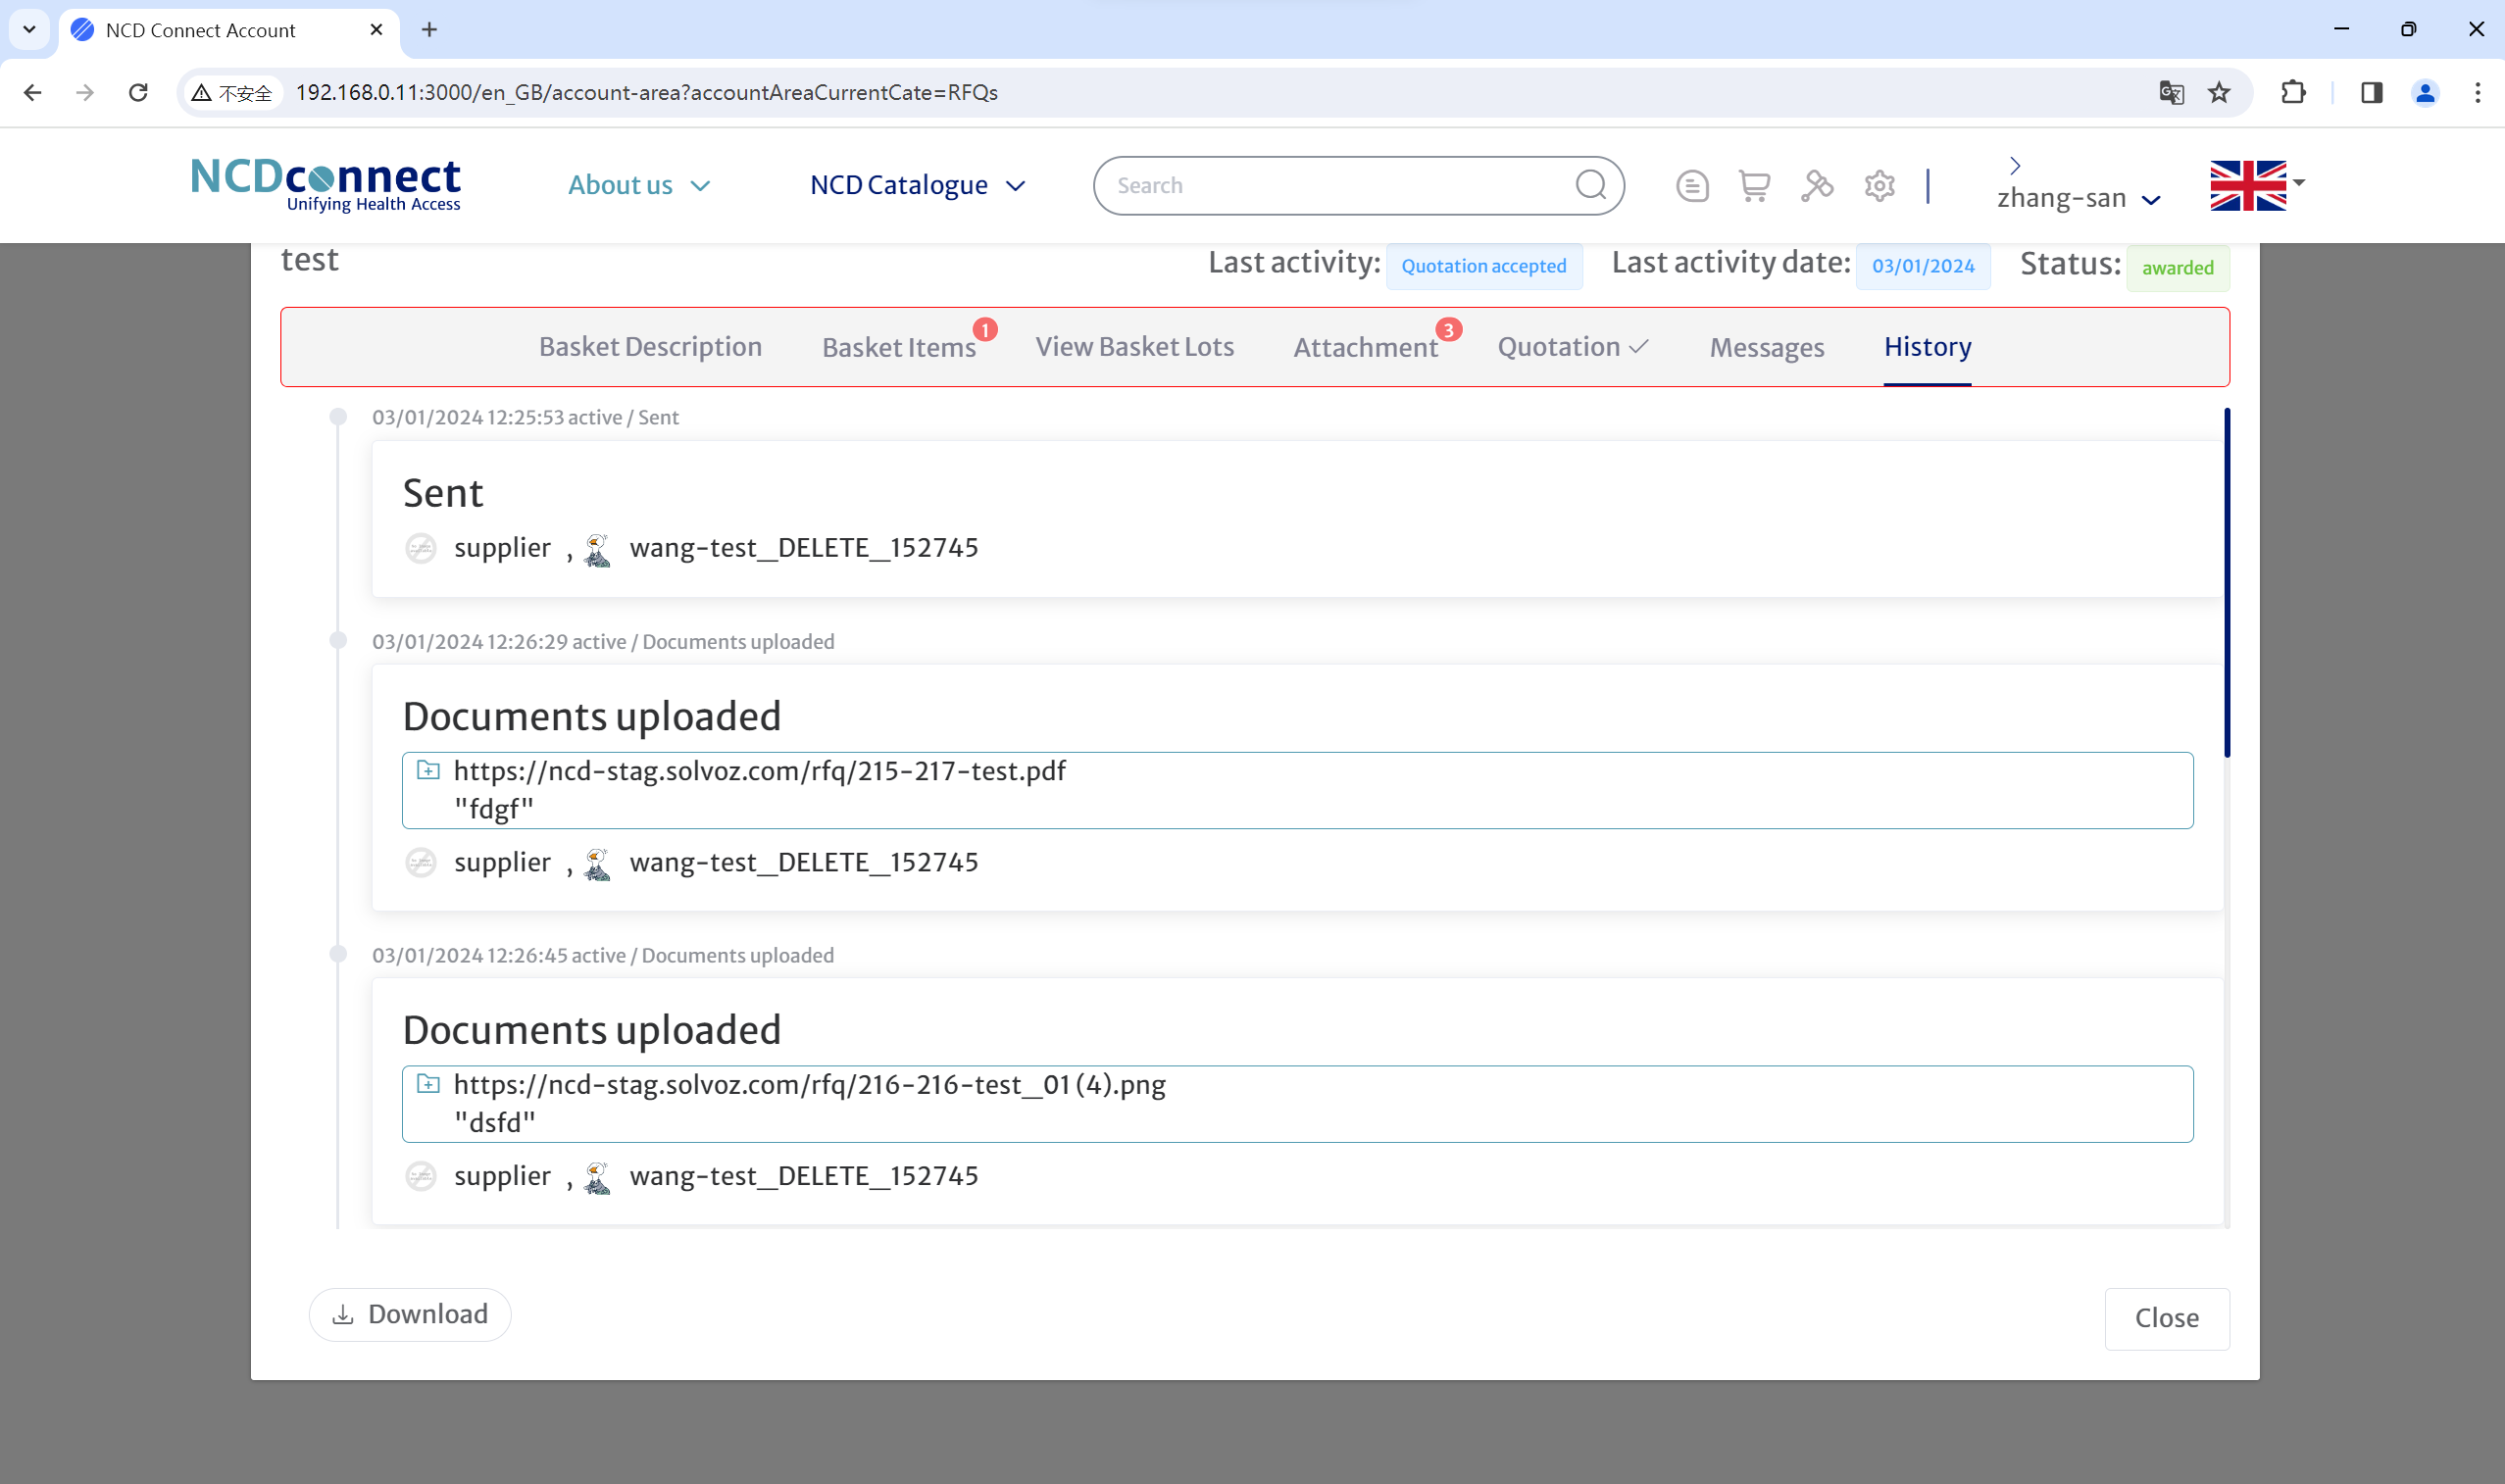
Task: Open the 216-216-test_01 (4).png document link
Action: click(809, 1085)
